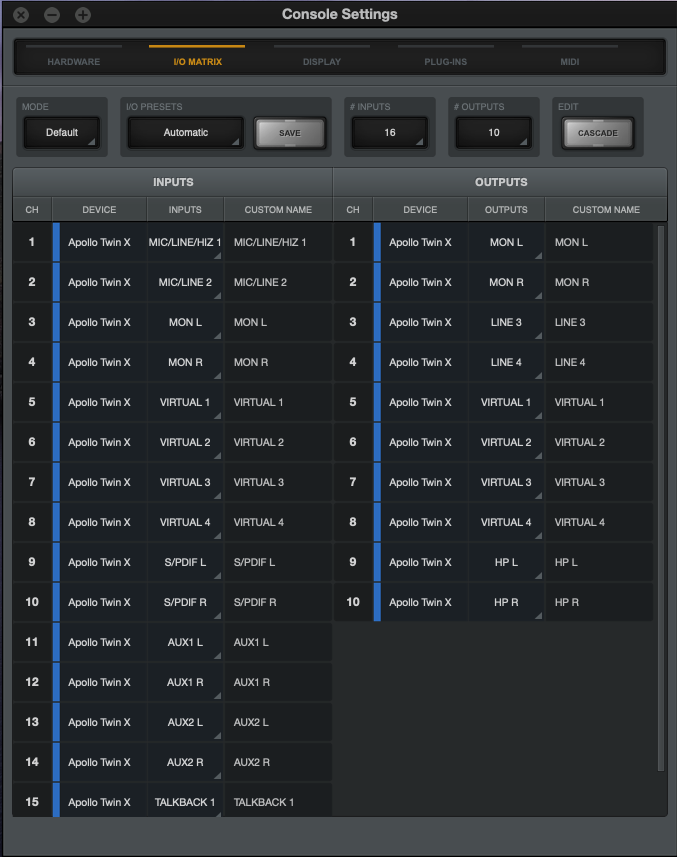This screenshot has height=857, width=677.
Task: Edit output custom name HP L
Action: tap(599, 562)
